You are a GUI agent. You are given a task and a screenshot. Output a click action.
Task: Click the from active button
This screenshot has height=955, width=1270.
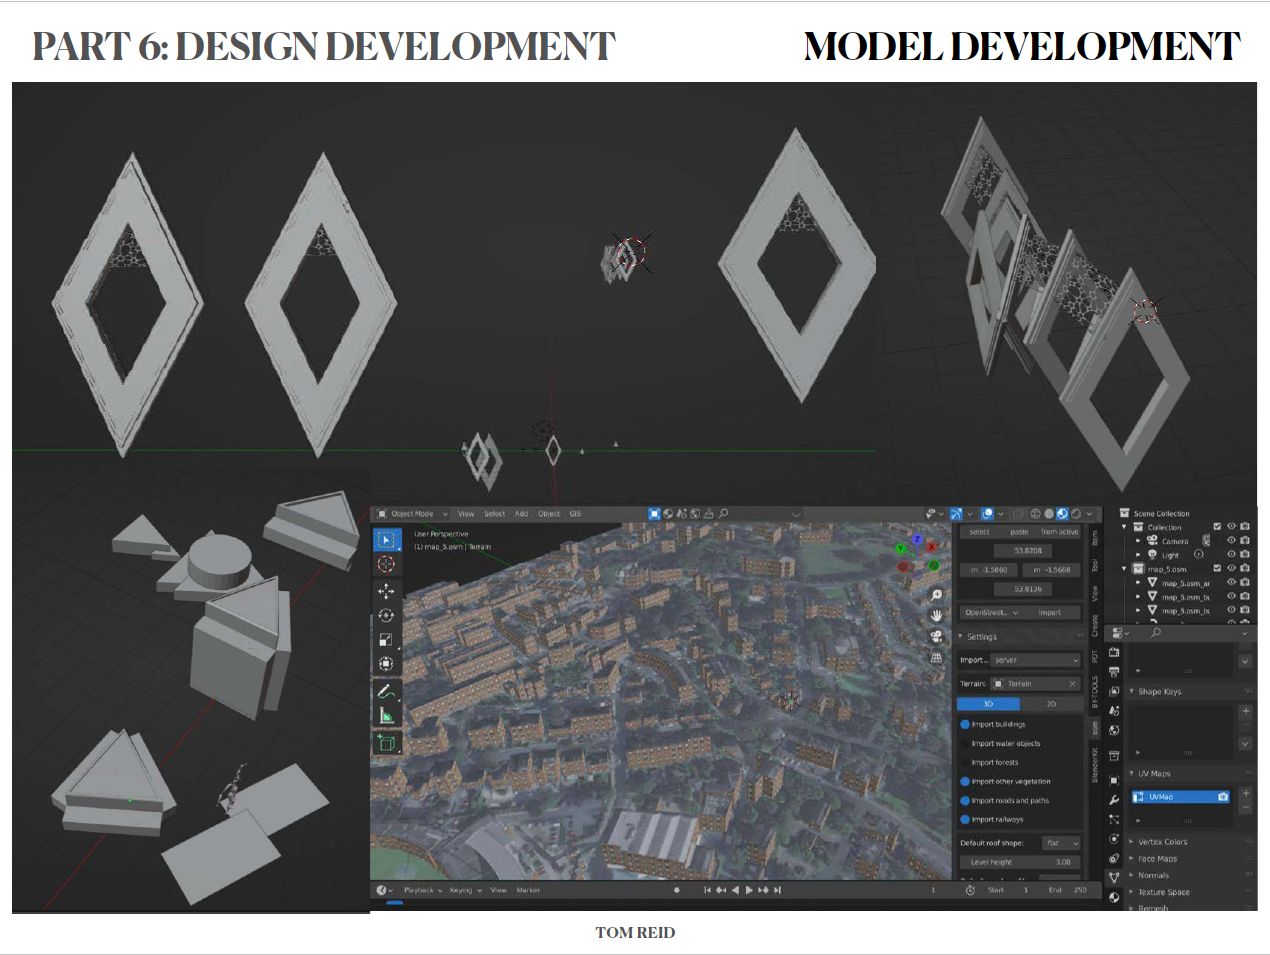pos(1060,532)
